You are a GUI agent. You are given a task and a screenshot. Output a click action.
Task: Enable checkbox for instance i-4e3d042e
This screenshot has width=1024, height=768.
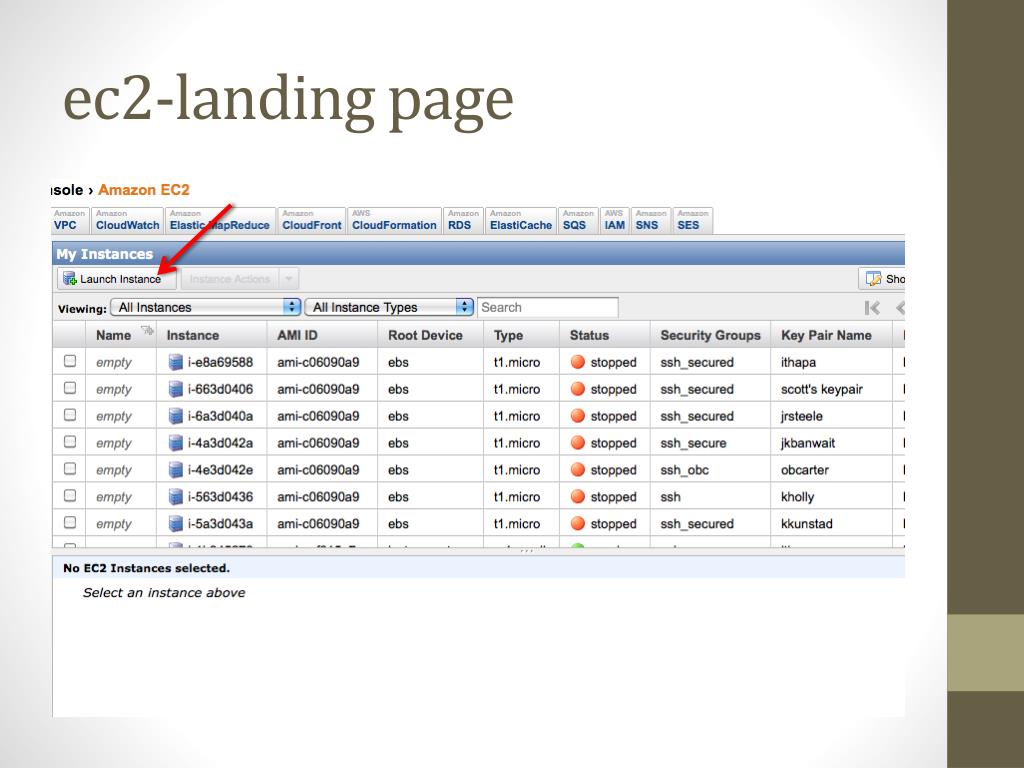pos(70,468)
